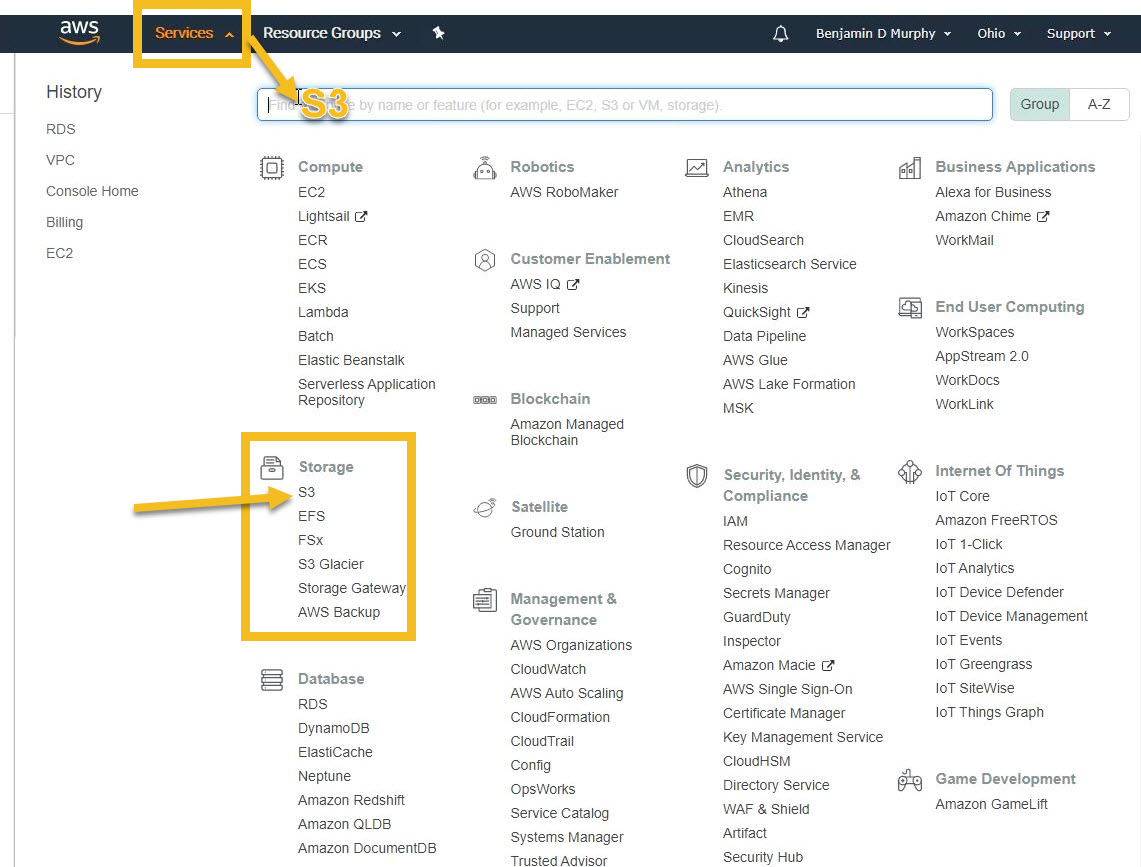This screenshot has width=1141, height=867.
Task: Click the Analytics category chart icon
Action: pyautogui.click(x=697, y=168)
